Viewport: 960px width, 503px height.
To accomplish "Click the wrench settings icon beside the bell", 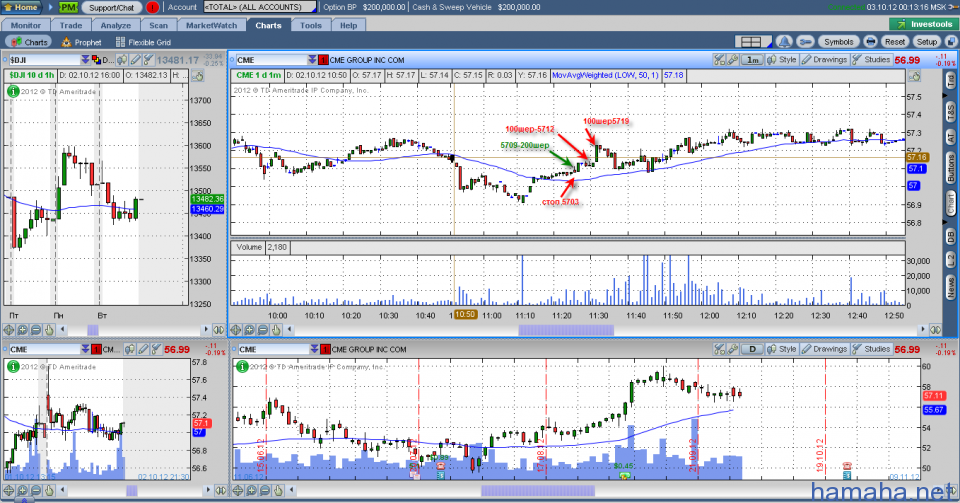I will click(806, 42).
